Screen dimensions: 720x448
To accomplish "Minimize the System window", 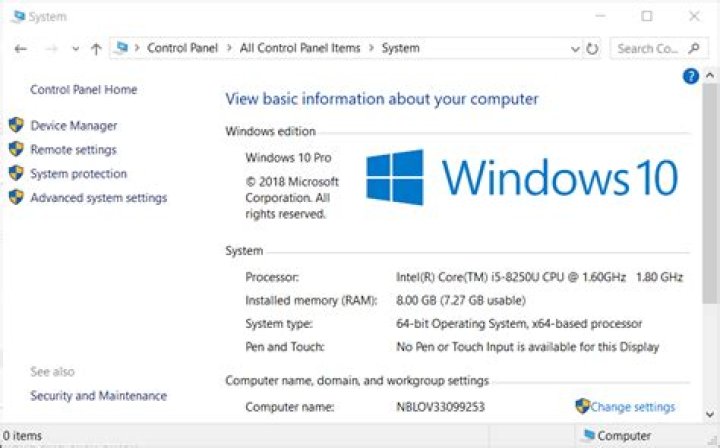I will coord(600,16).
